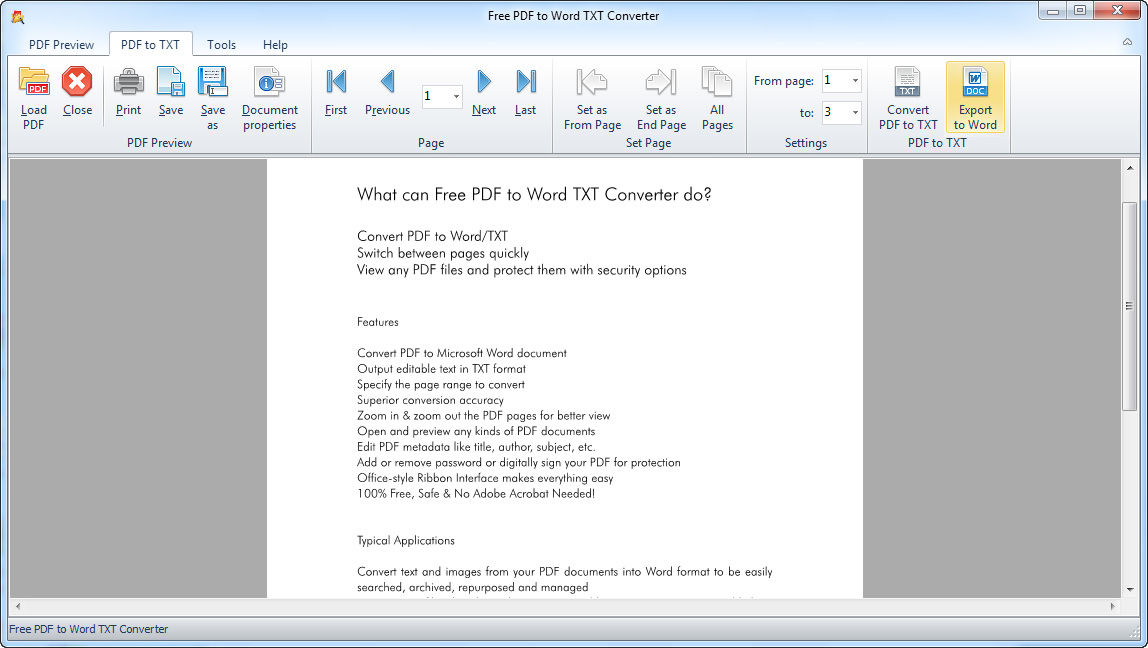Viewport: 1148px width, 648px height.
Task: Click 'Zoom in & zoom out the PDF pages' line
Action: tap(483, 416)
